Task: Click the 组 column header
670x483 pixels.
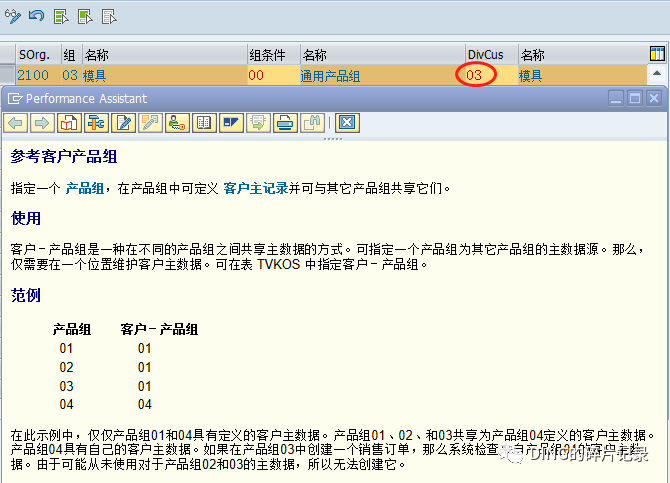Action: click(72, 55)
